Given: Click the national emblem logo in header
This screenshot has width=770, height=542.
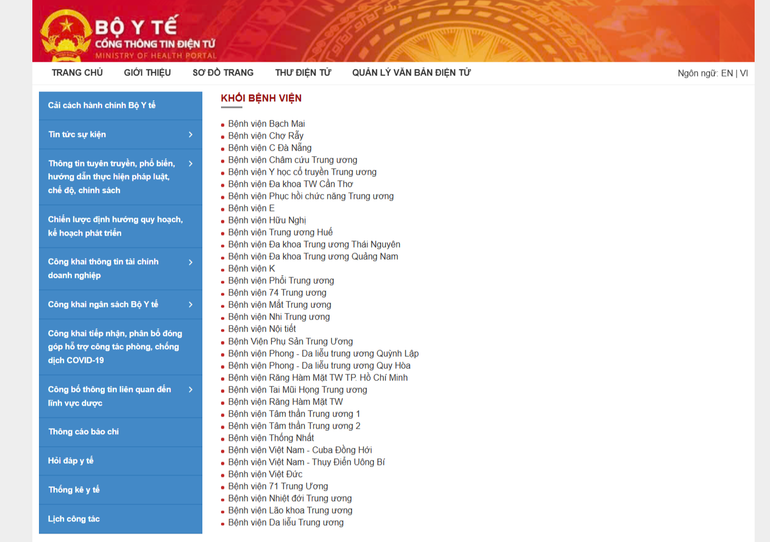Looking at the screenshot, I should tap(65, 36).
